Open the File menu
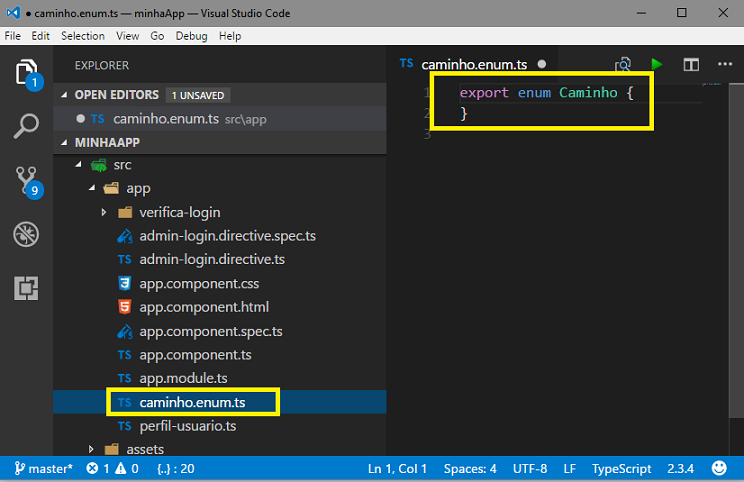Viewport: 744px width, 482px height. pos(12,36)
